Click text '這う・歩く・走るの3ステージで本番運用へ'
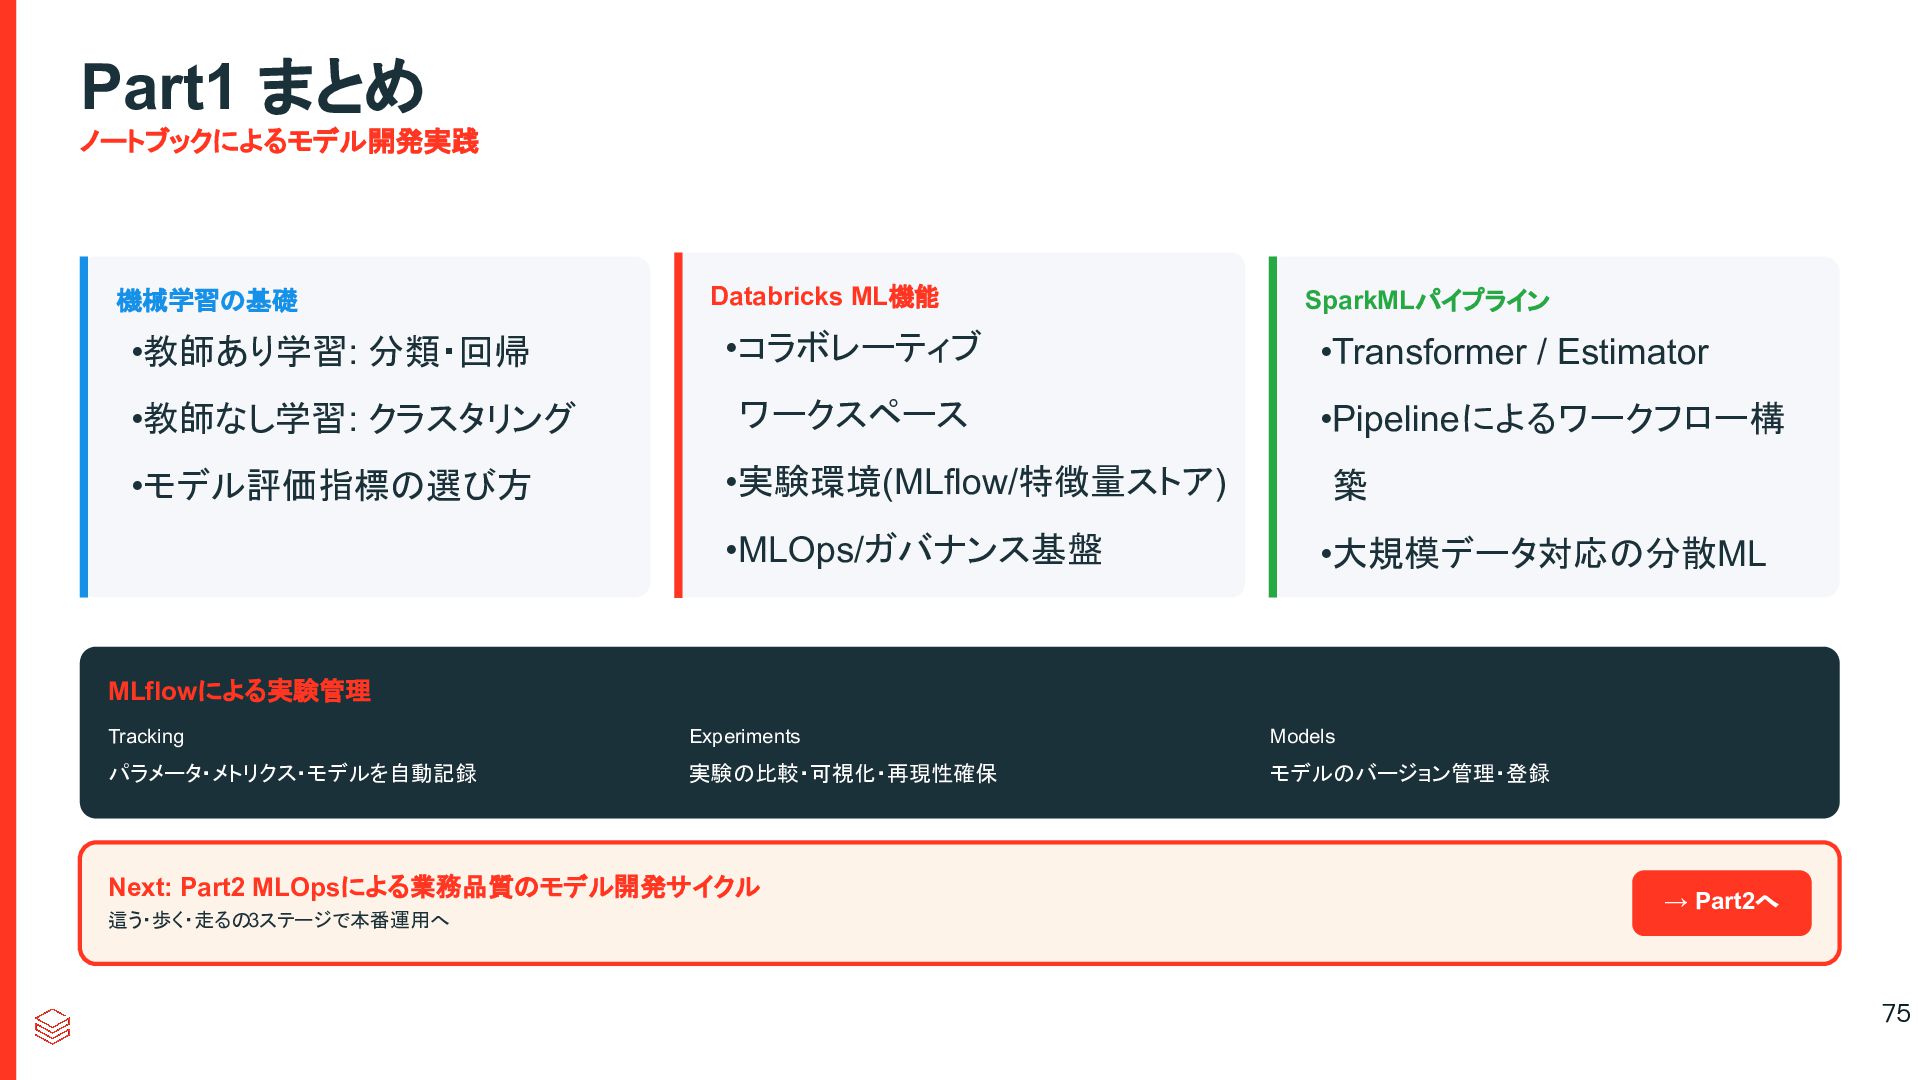The height and width of the screenshot is (1080, 1918). pyautogui.click(x=278, y=920)
